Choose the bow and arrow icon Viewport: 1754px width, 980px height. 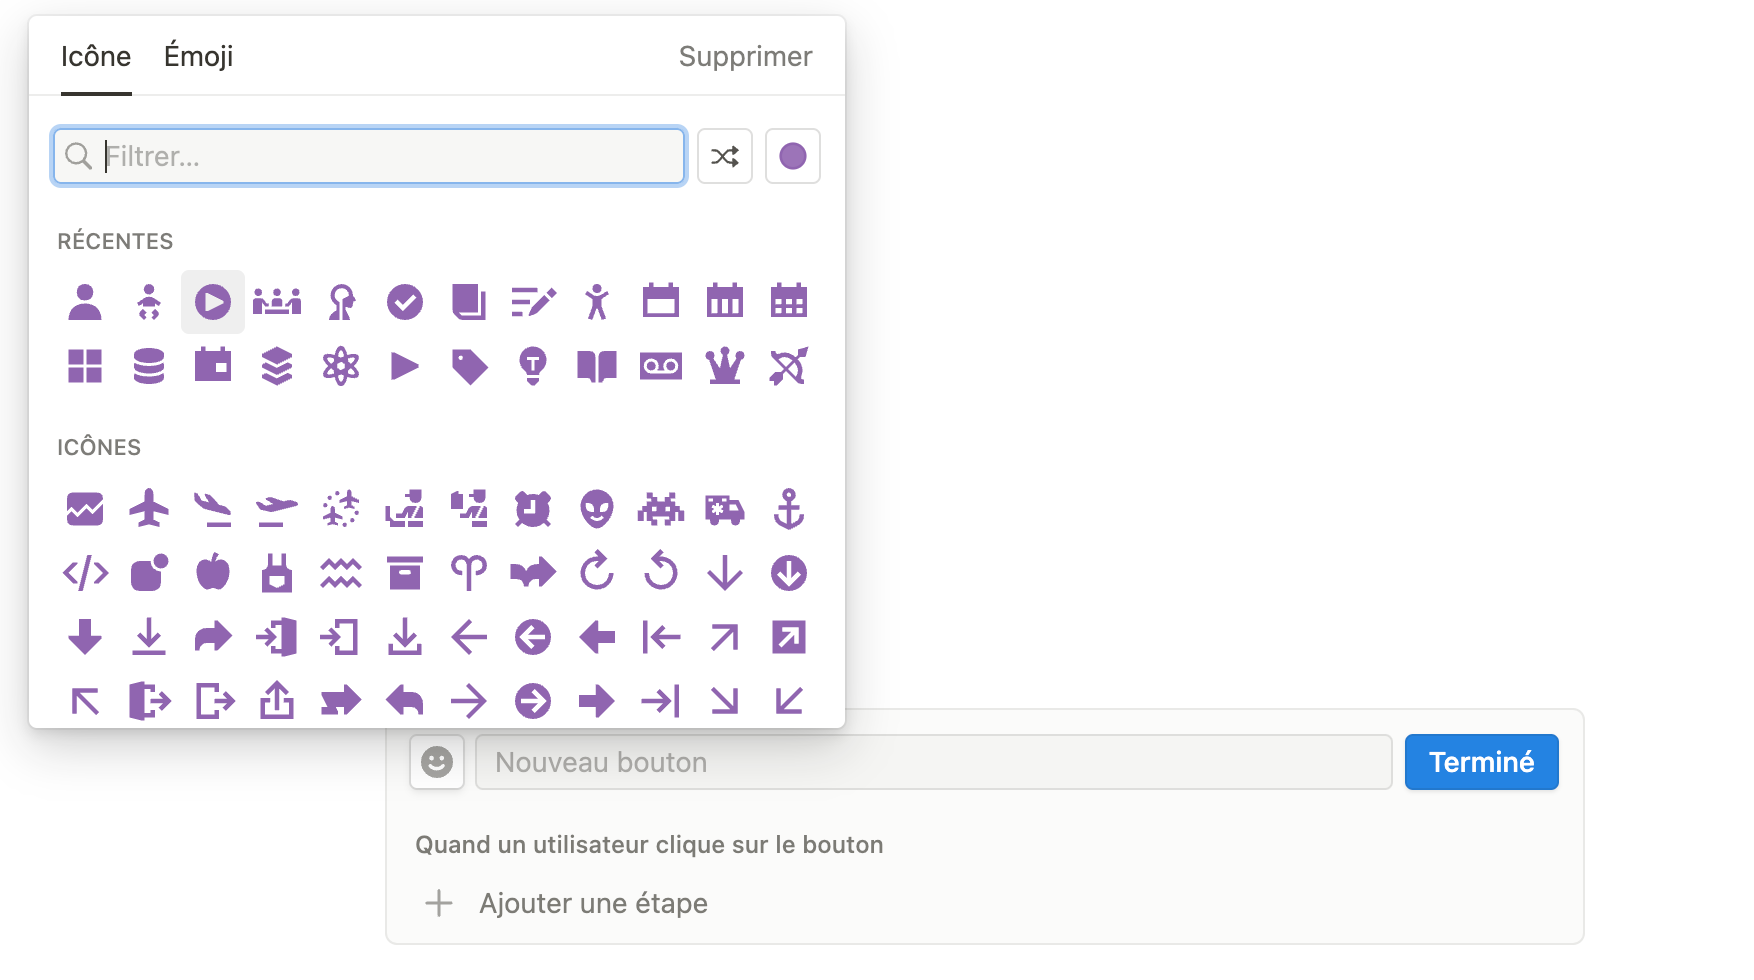tap(789, 366)
